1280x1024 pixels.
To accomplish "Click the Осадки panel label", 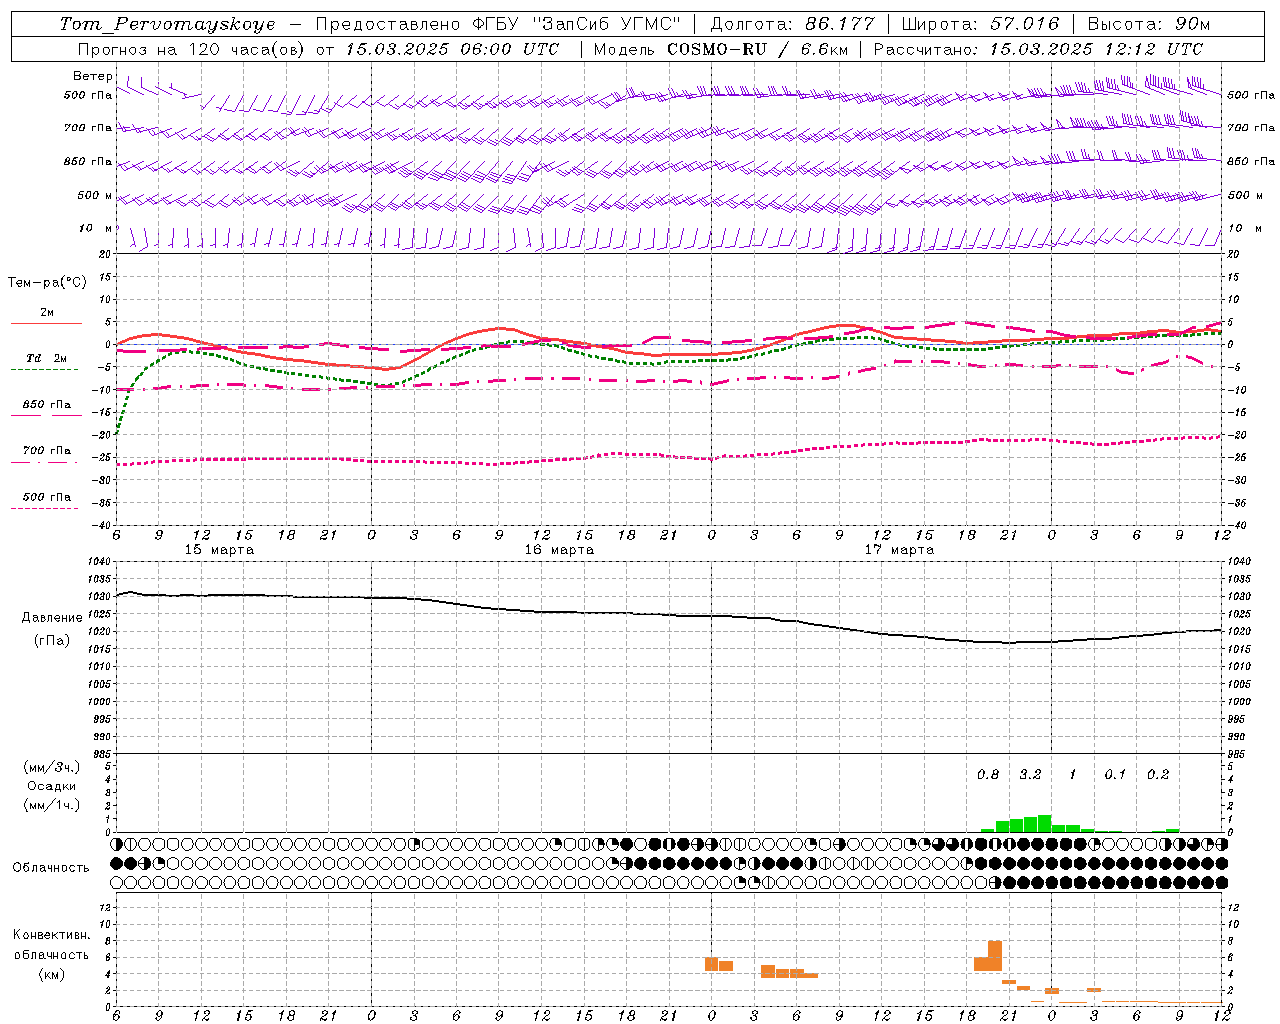I will 51,786.
